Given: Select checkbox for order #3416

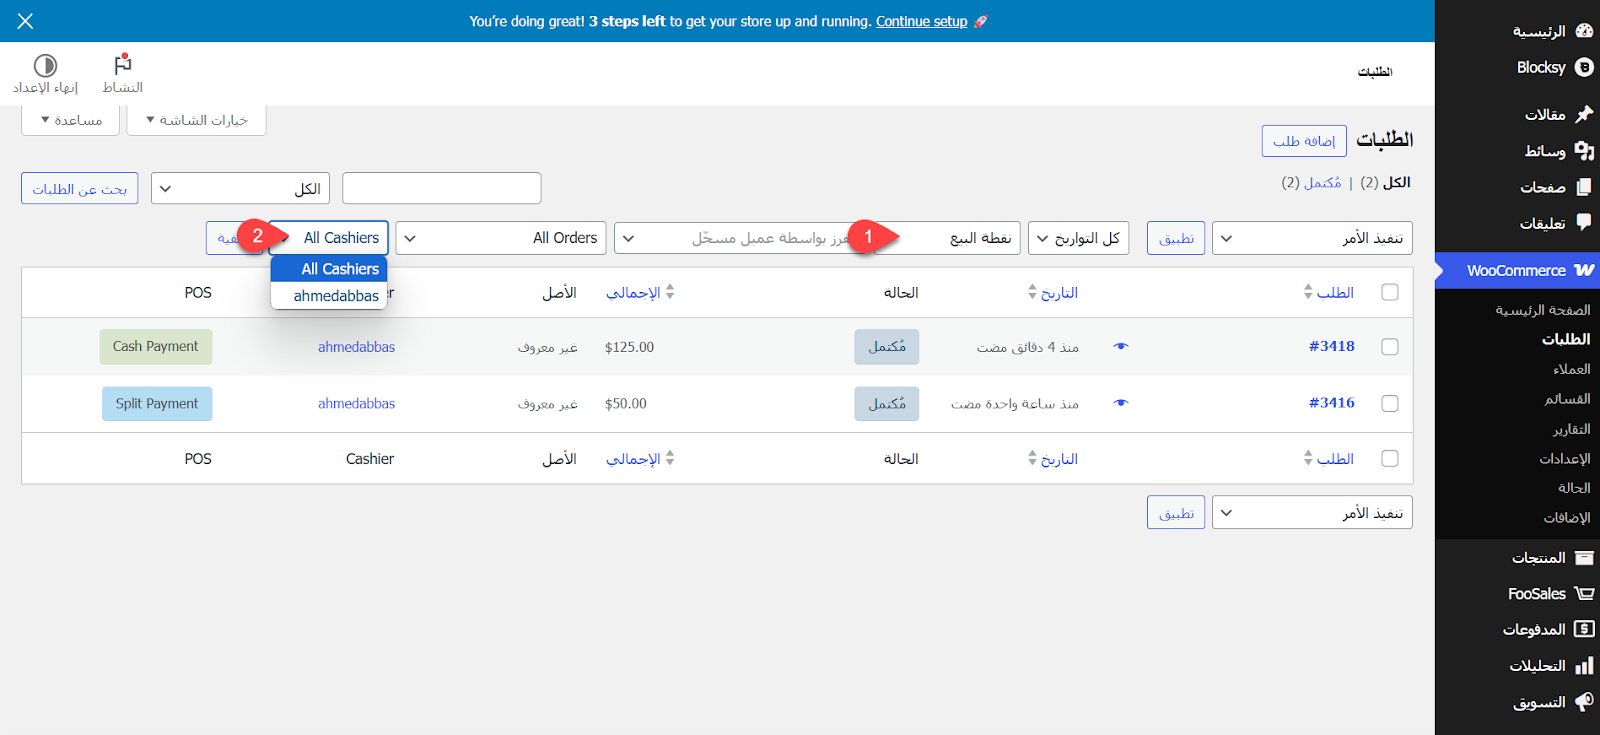Looking at the screenshot, I should tap(1389, 403).
